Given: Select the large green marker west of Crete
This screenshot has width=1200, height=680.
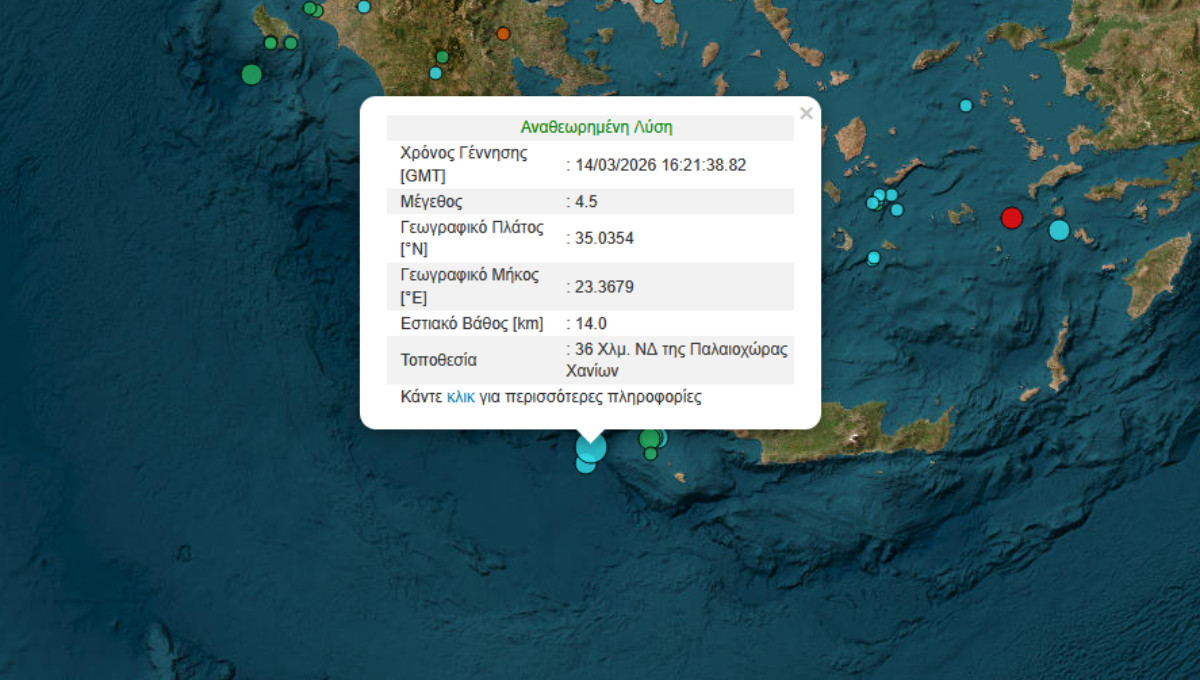Looking at the screenshot, I should pyautogui.click(x=650, y=438).
